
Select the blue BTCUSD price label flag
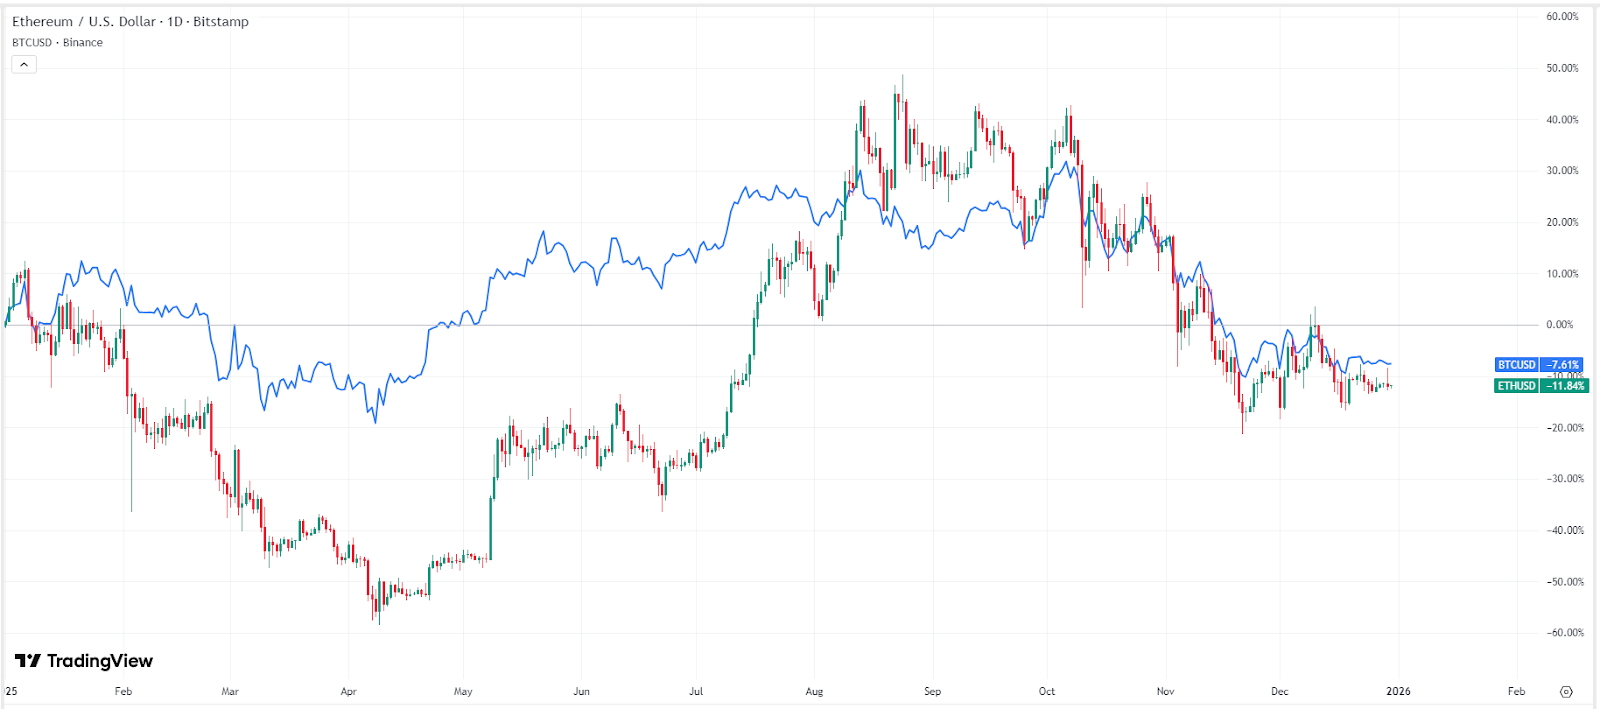point(1516,365)
